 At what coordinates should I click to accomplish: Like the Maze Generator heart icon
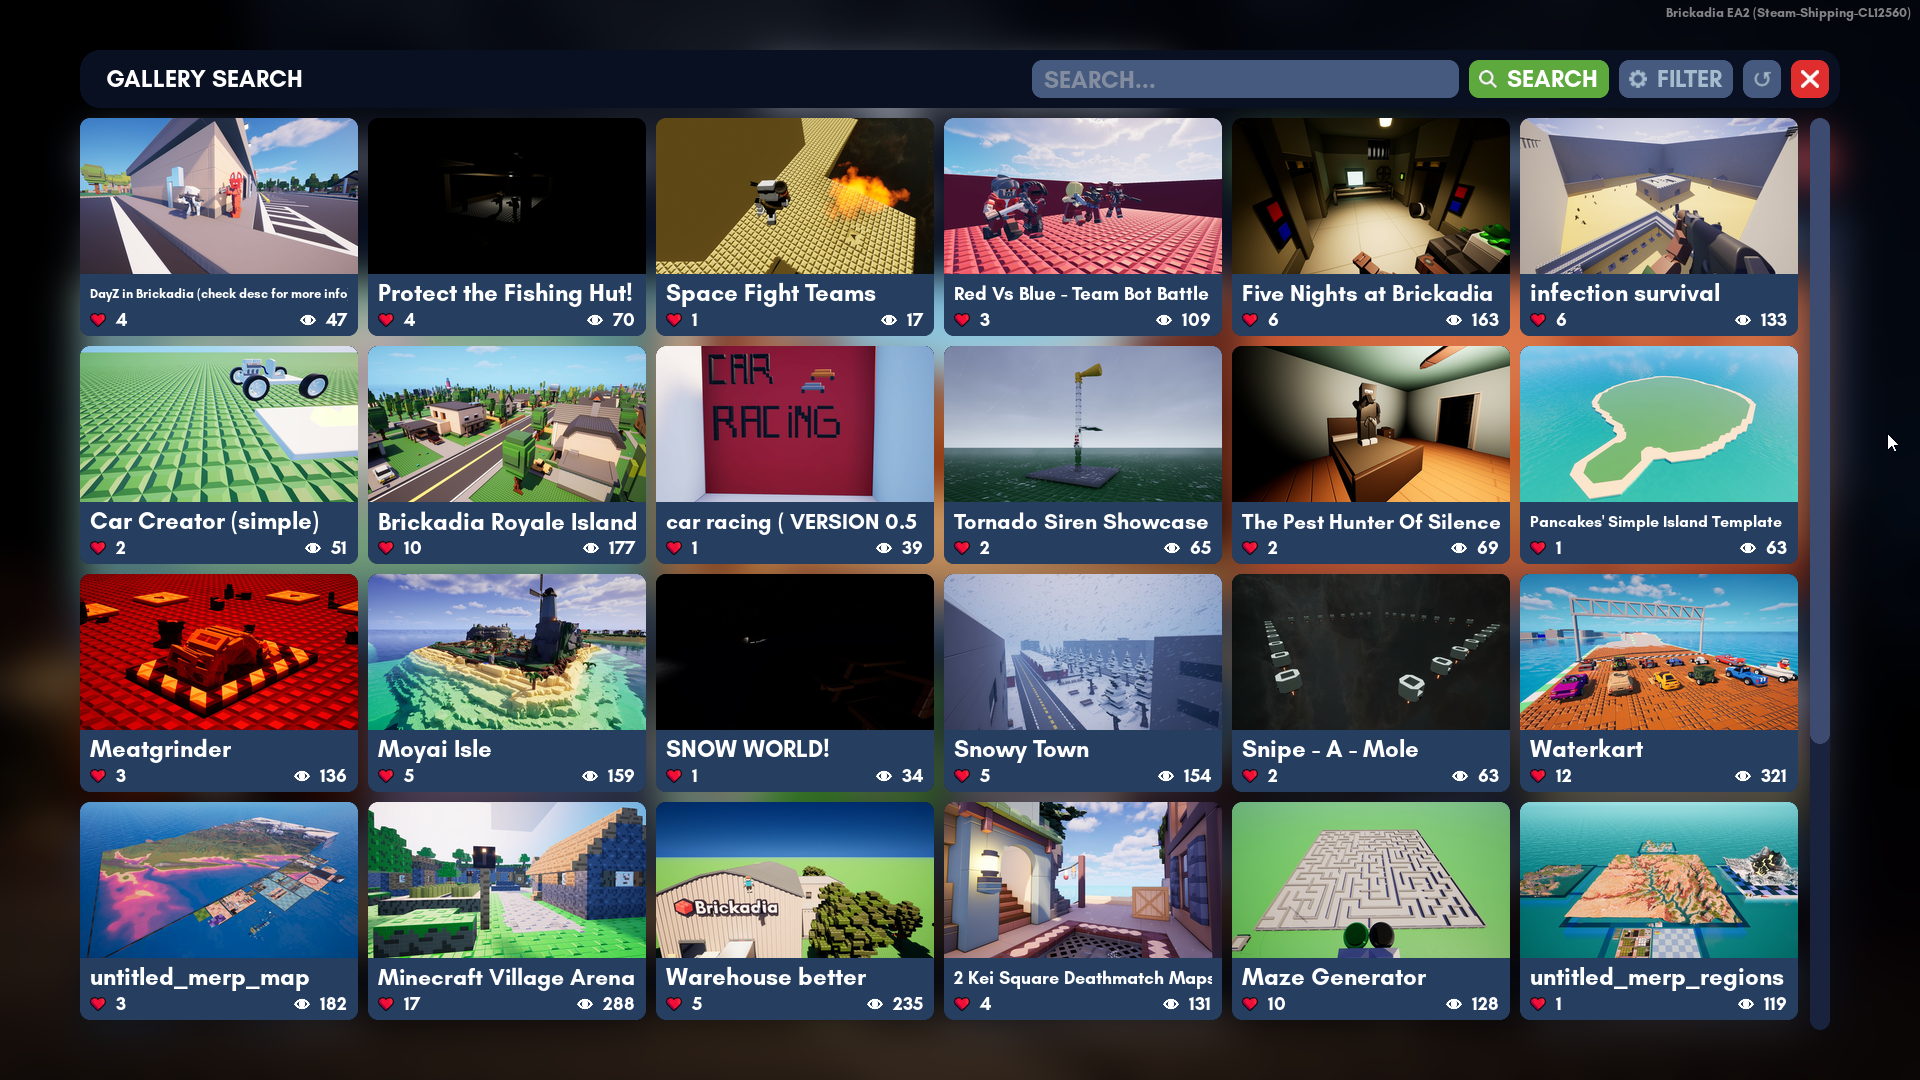click(x=1250, y=1004)
